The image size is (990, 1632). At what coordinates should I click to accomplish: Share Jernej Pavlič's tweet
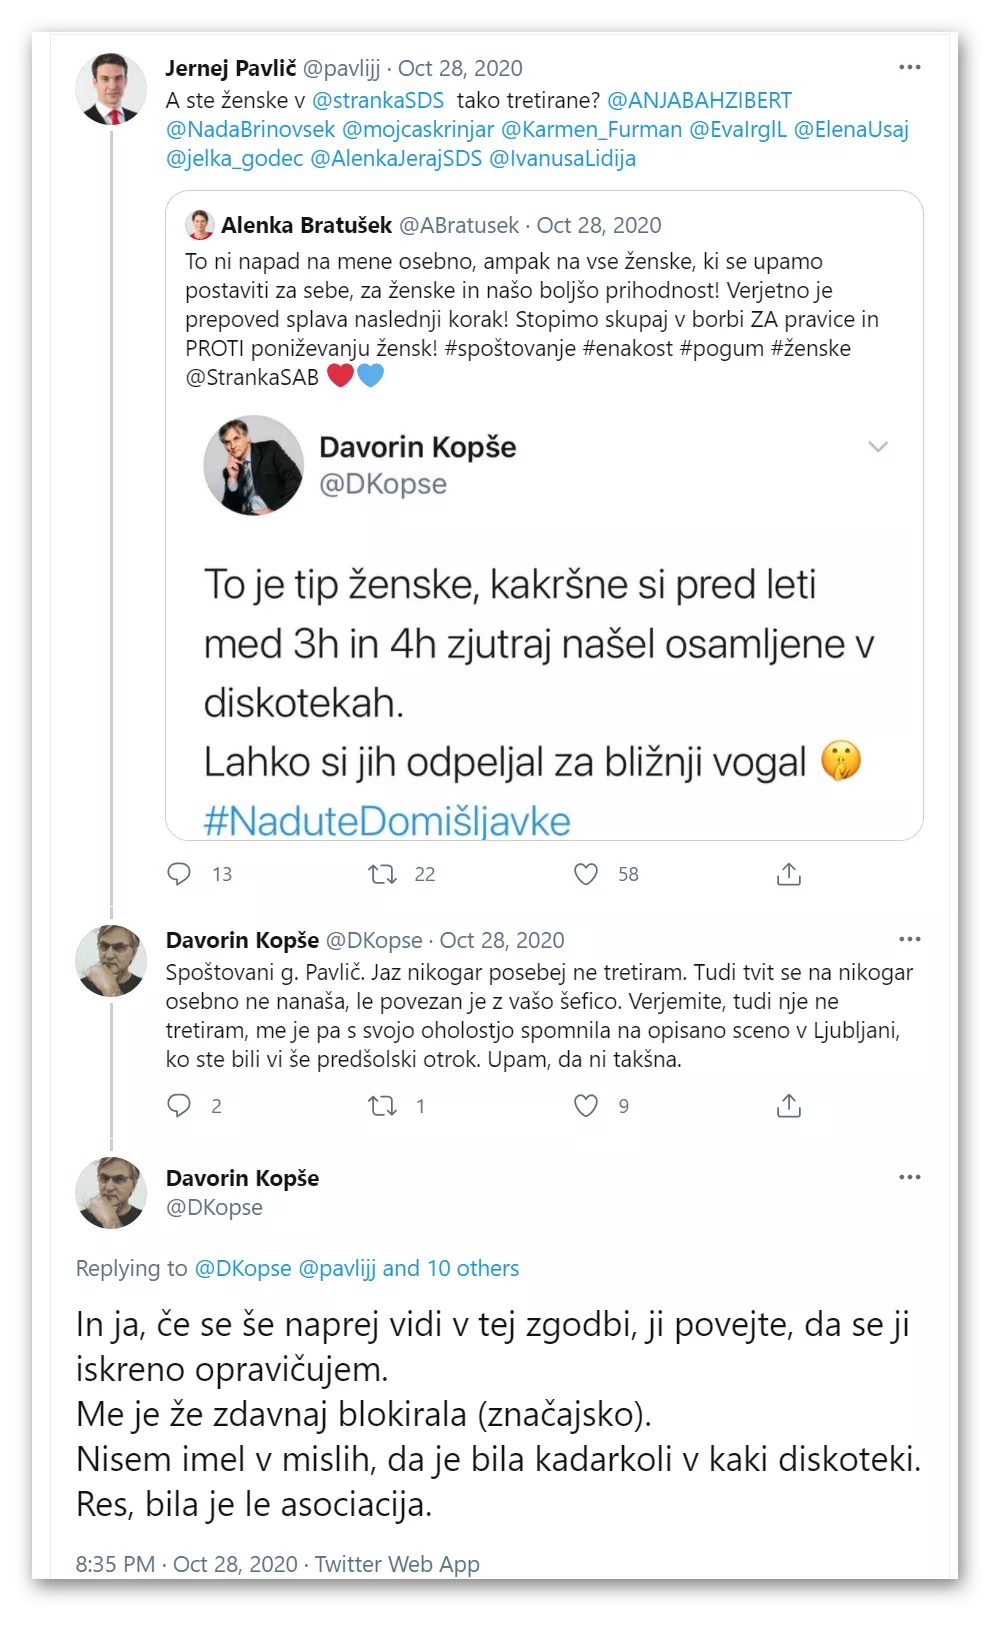coord(789,874)
